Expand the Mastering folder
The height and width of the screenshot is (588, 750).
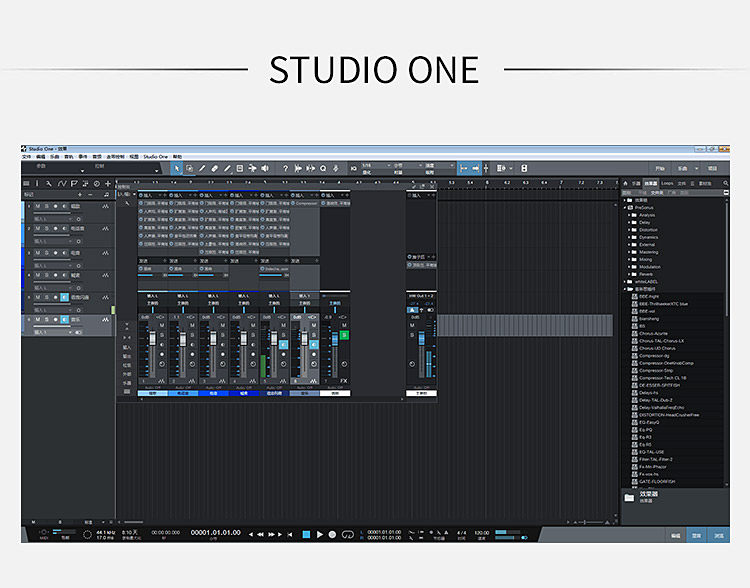click(x=629, y=252)
